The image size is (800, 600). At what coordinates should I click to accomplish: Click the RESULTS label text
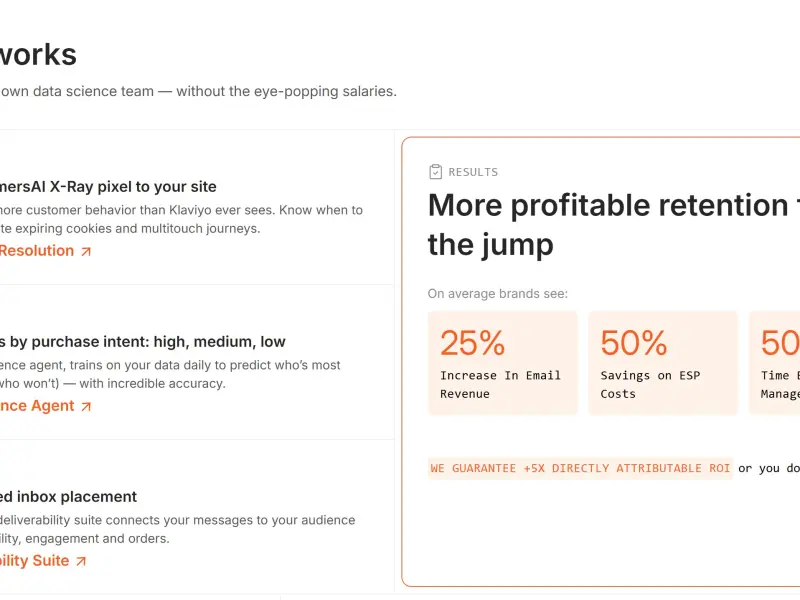[x=473, y=172]
